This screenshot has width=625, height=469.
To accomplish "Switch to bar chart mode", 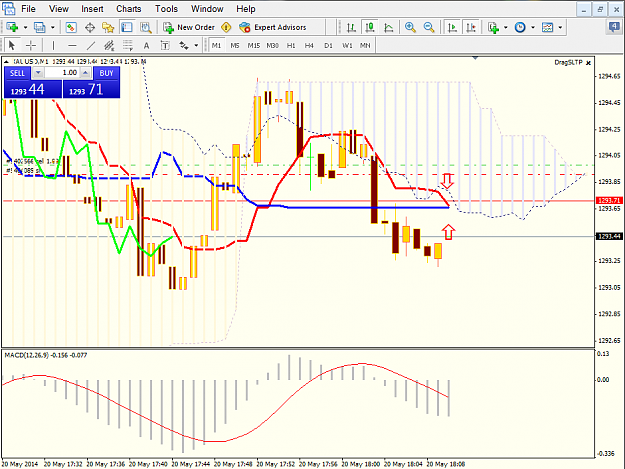I will [x=351, y=27].
